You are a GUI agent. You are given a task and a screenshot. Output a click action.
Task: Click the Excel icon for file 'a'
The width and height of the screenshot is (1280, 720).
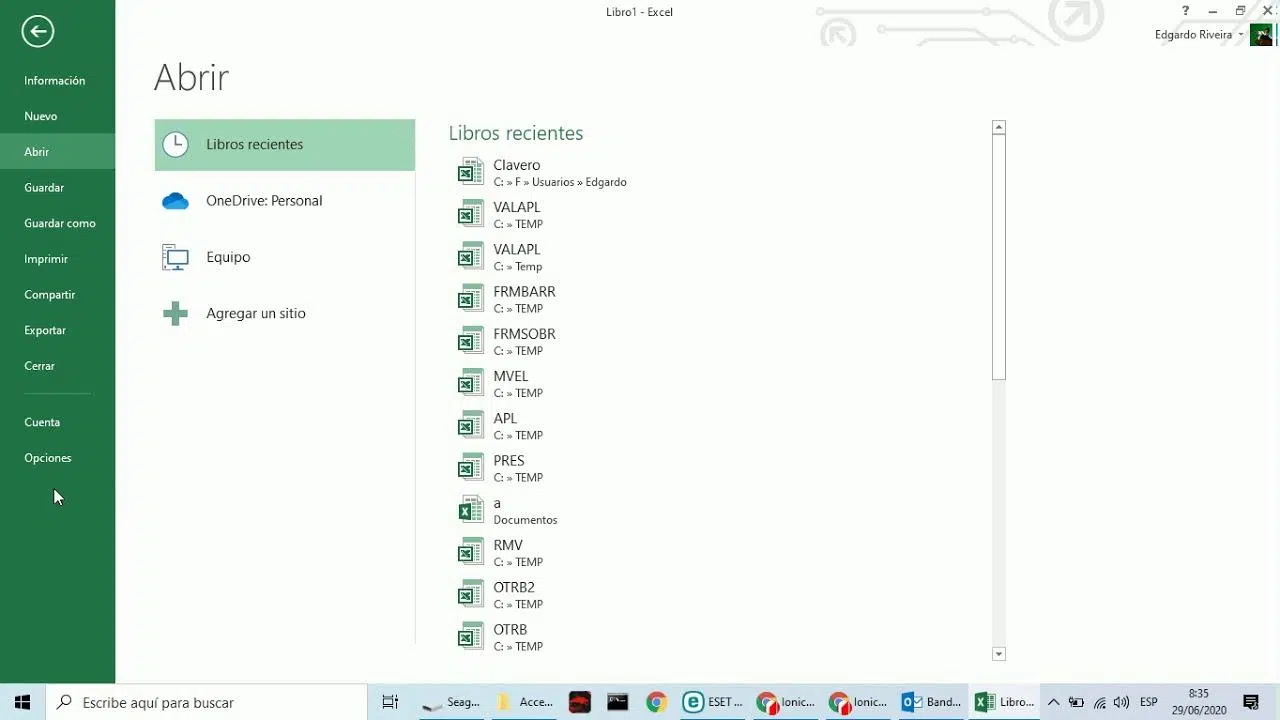tap(470, 510)
